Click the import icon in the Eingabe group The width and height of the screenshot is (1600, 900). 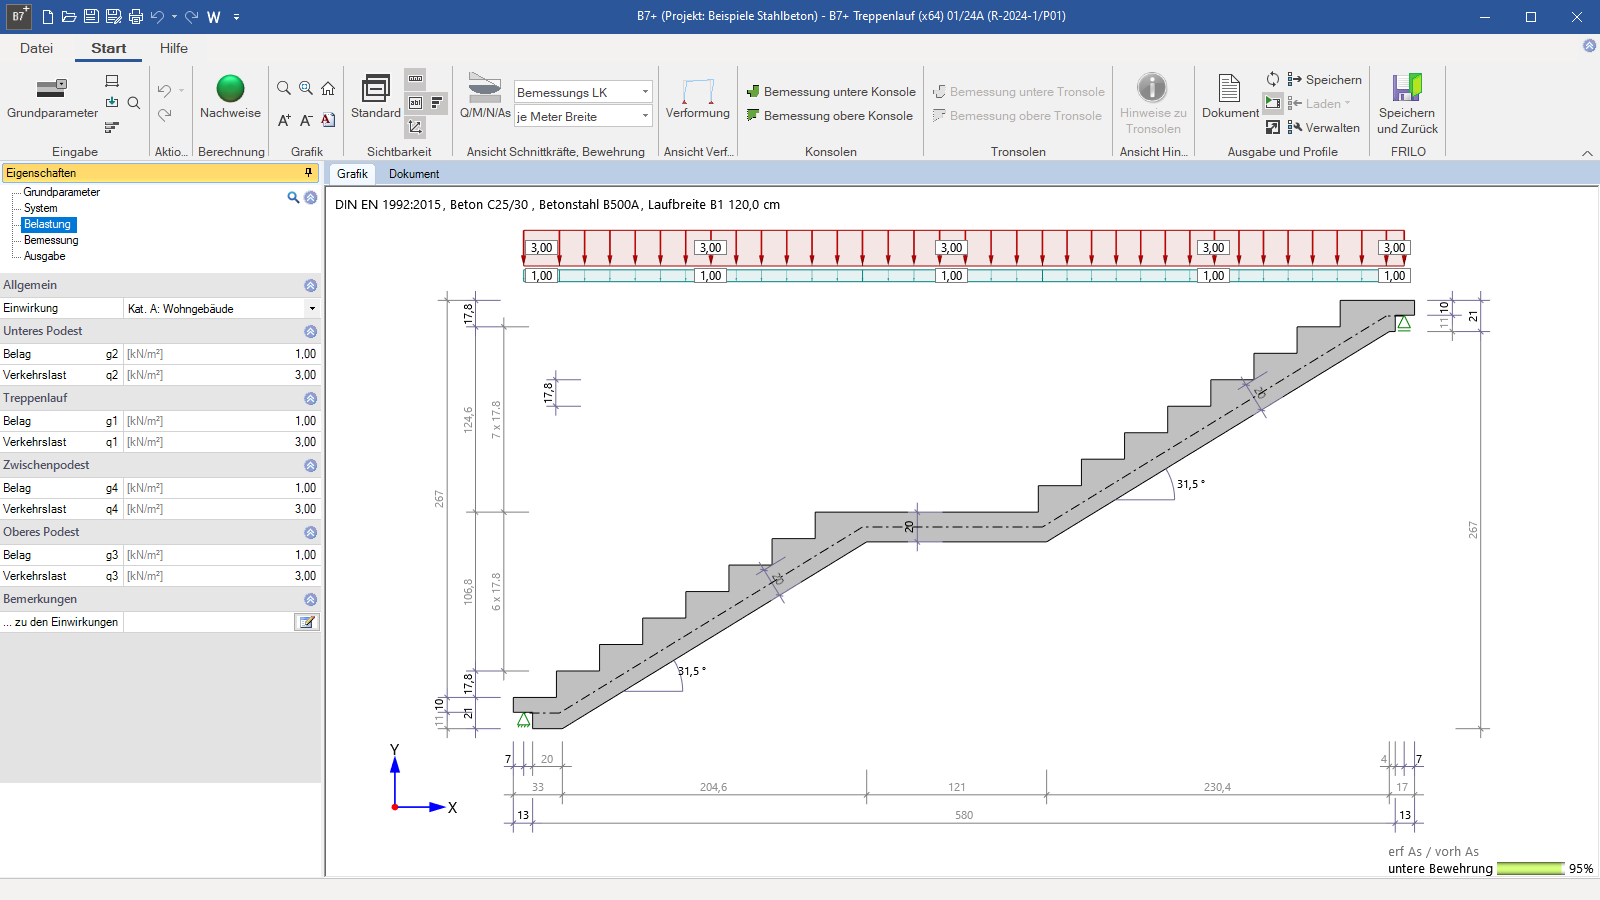pyautogui.click(x=112, y=103)
